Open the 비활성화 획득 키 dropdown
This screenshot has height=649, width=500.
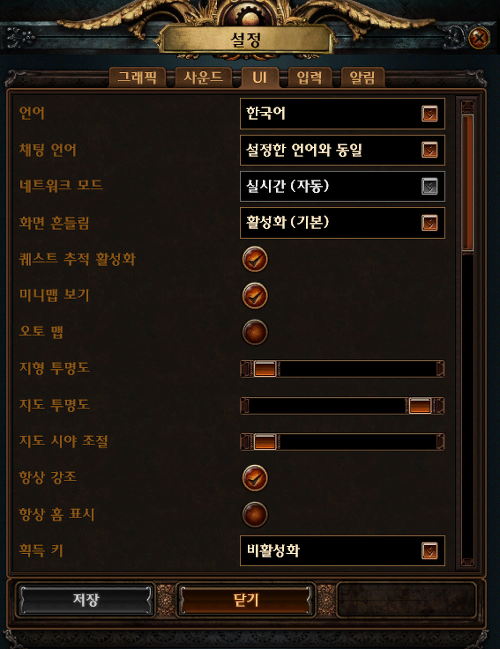(x=342, y=550)
